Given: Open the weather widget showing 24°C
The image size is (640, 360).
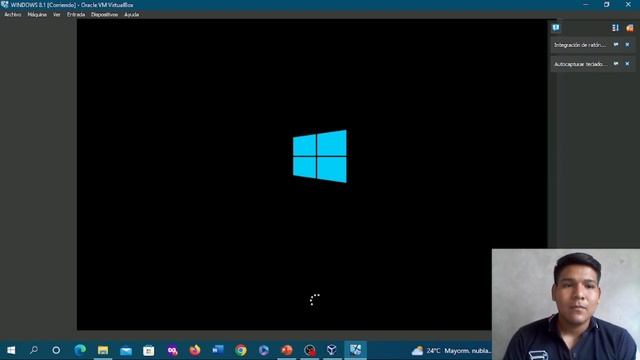Looking at the screenshot, I should (x=451, y=351).
